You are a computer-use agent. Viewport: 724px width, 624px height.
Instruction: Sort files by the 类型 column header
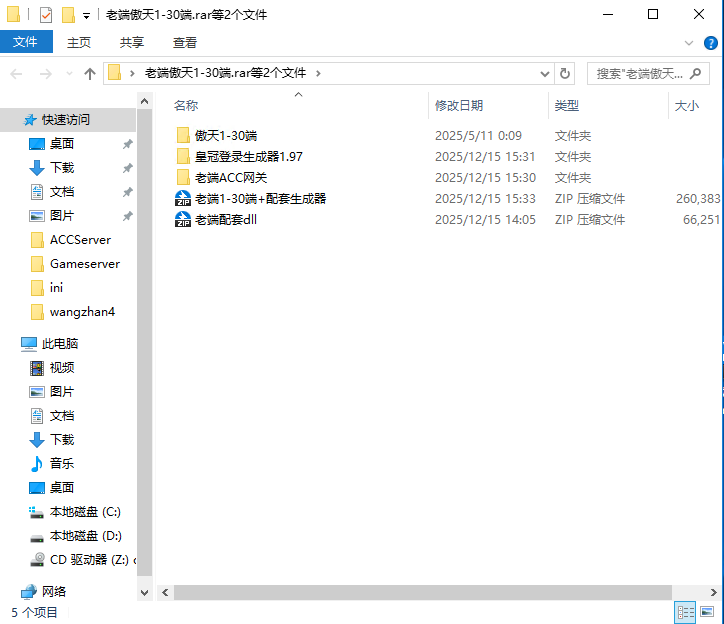pos(567,105)
